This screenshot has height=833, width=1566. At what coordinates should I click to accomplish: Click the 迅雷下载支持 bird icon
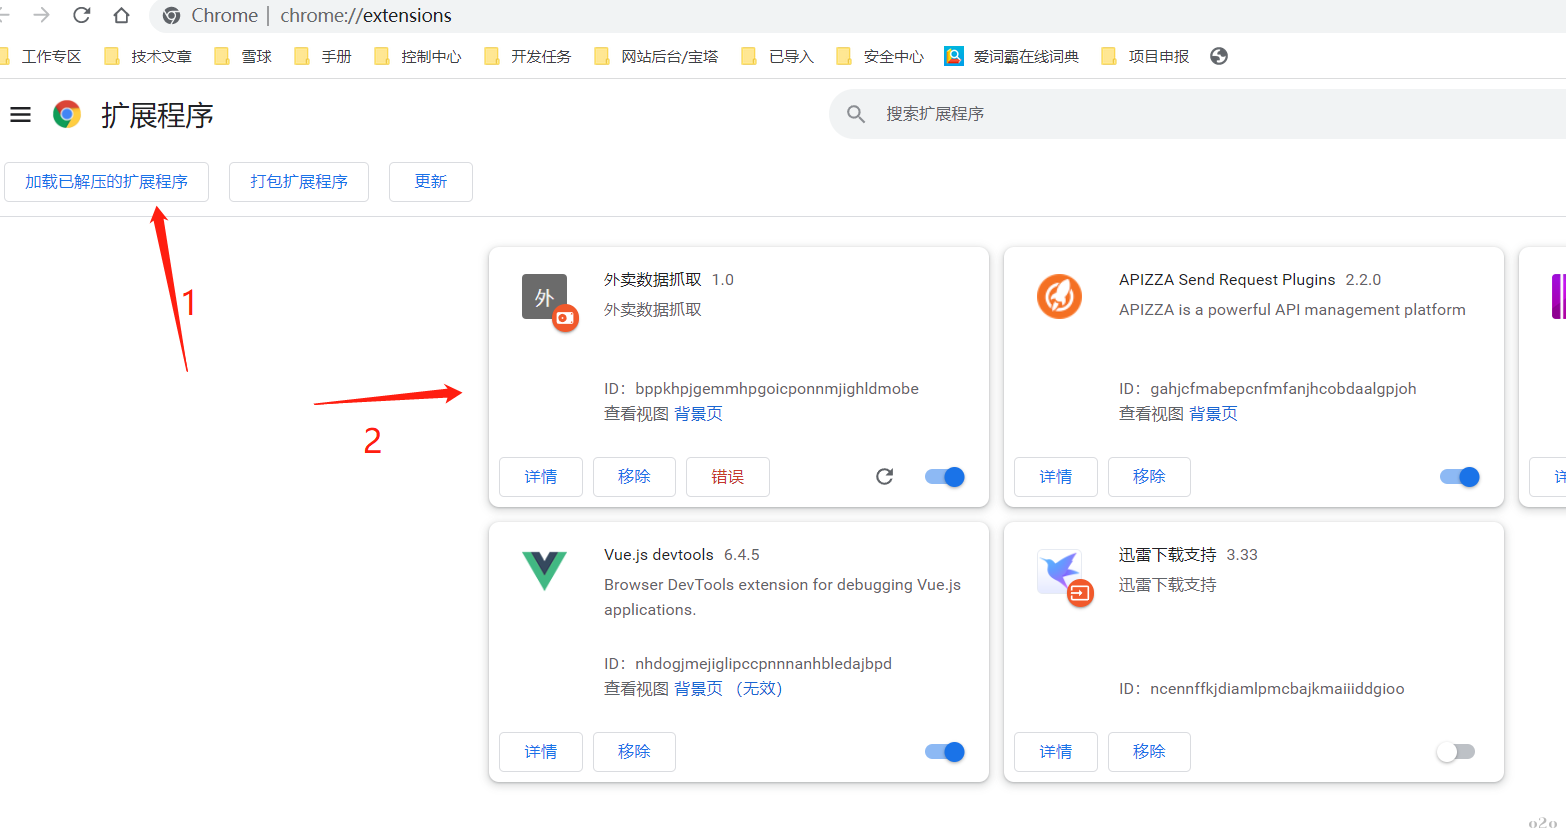click(1059, 572)
